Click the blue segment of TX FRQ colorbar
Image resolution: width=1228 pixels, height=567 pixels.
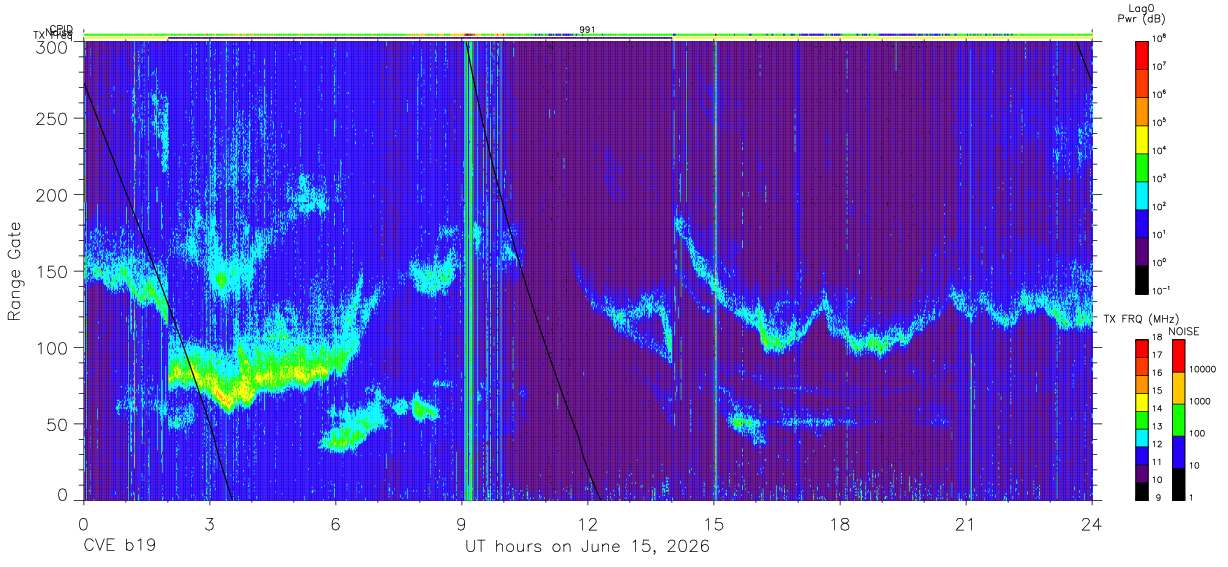1143,456
